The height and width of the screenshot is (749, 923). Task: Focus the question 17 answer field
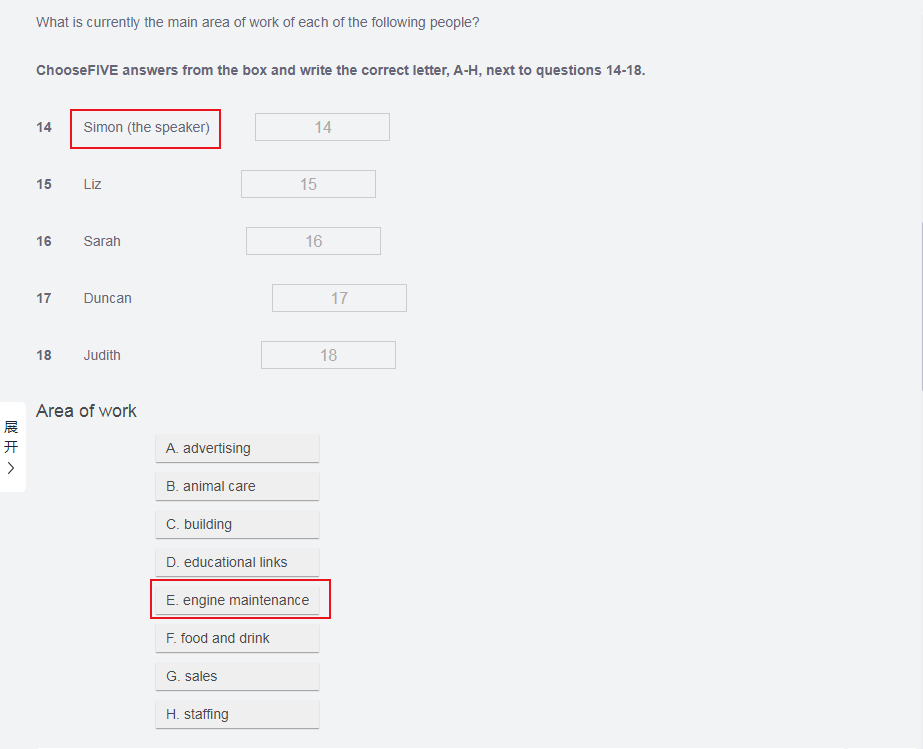point(339,298)
